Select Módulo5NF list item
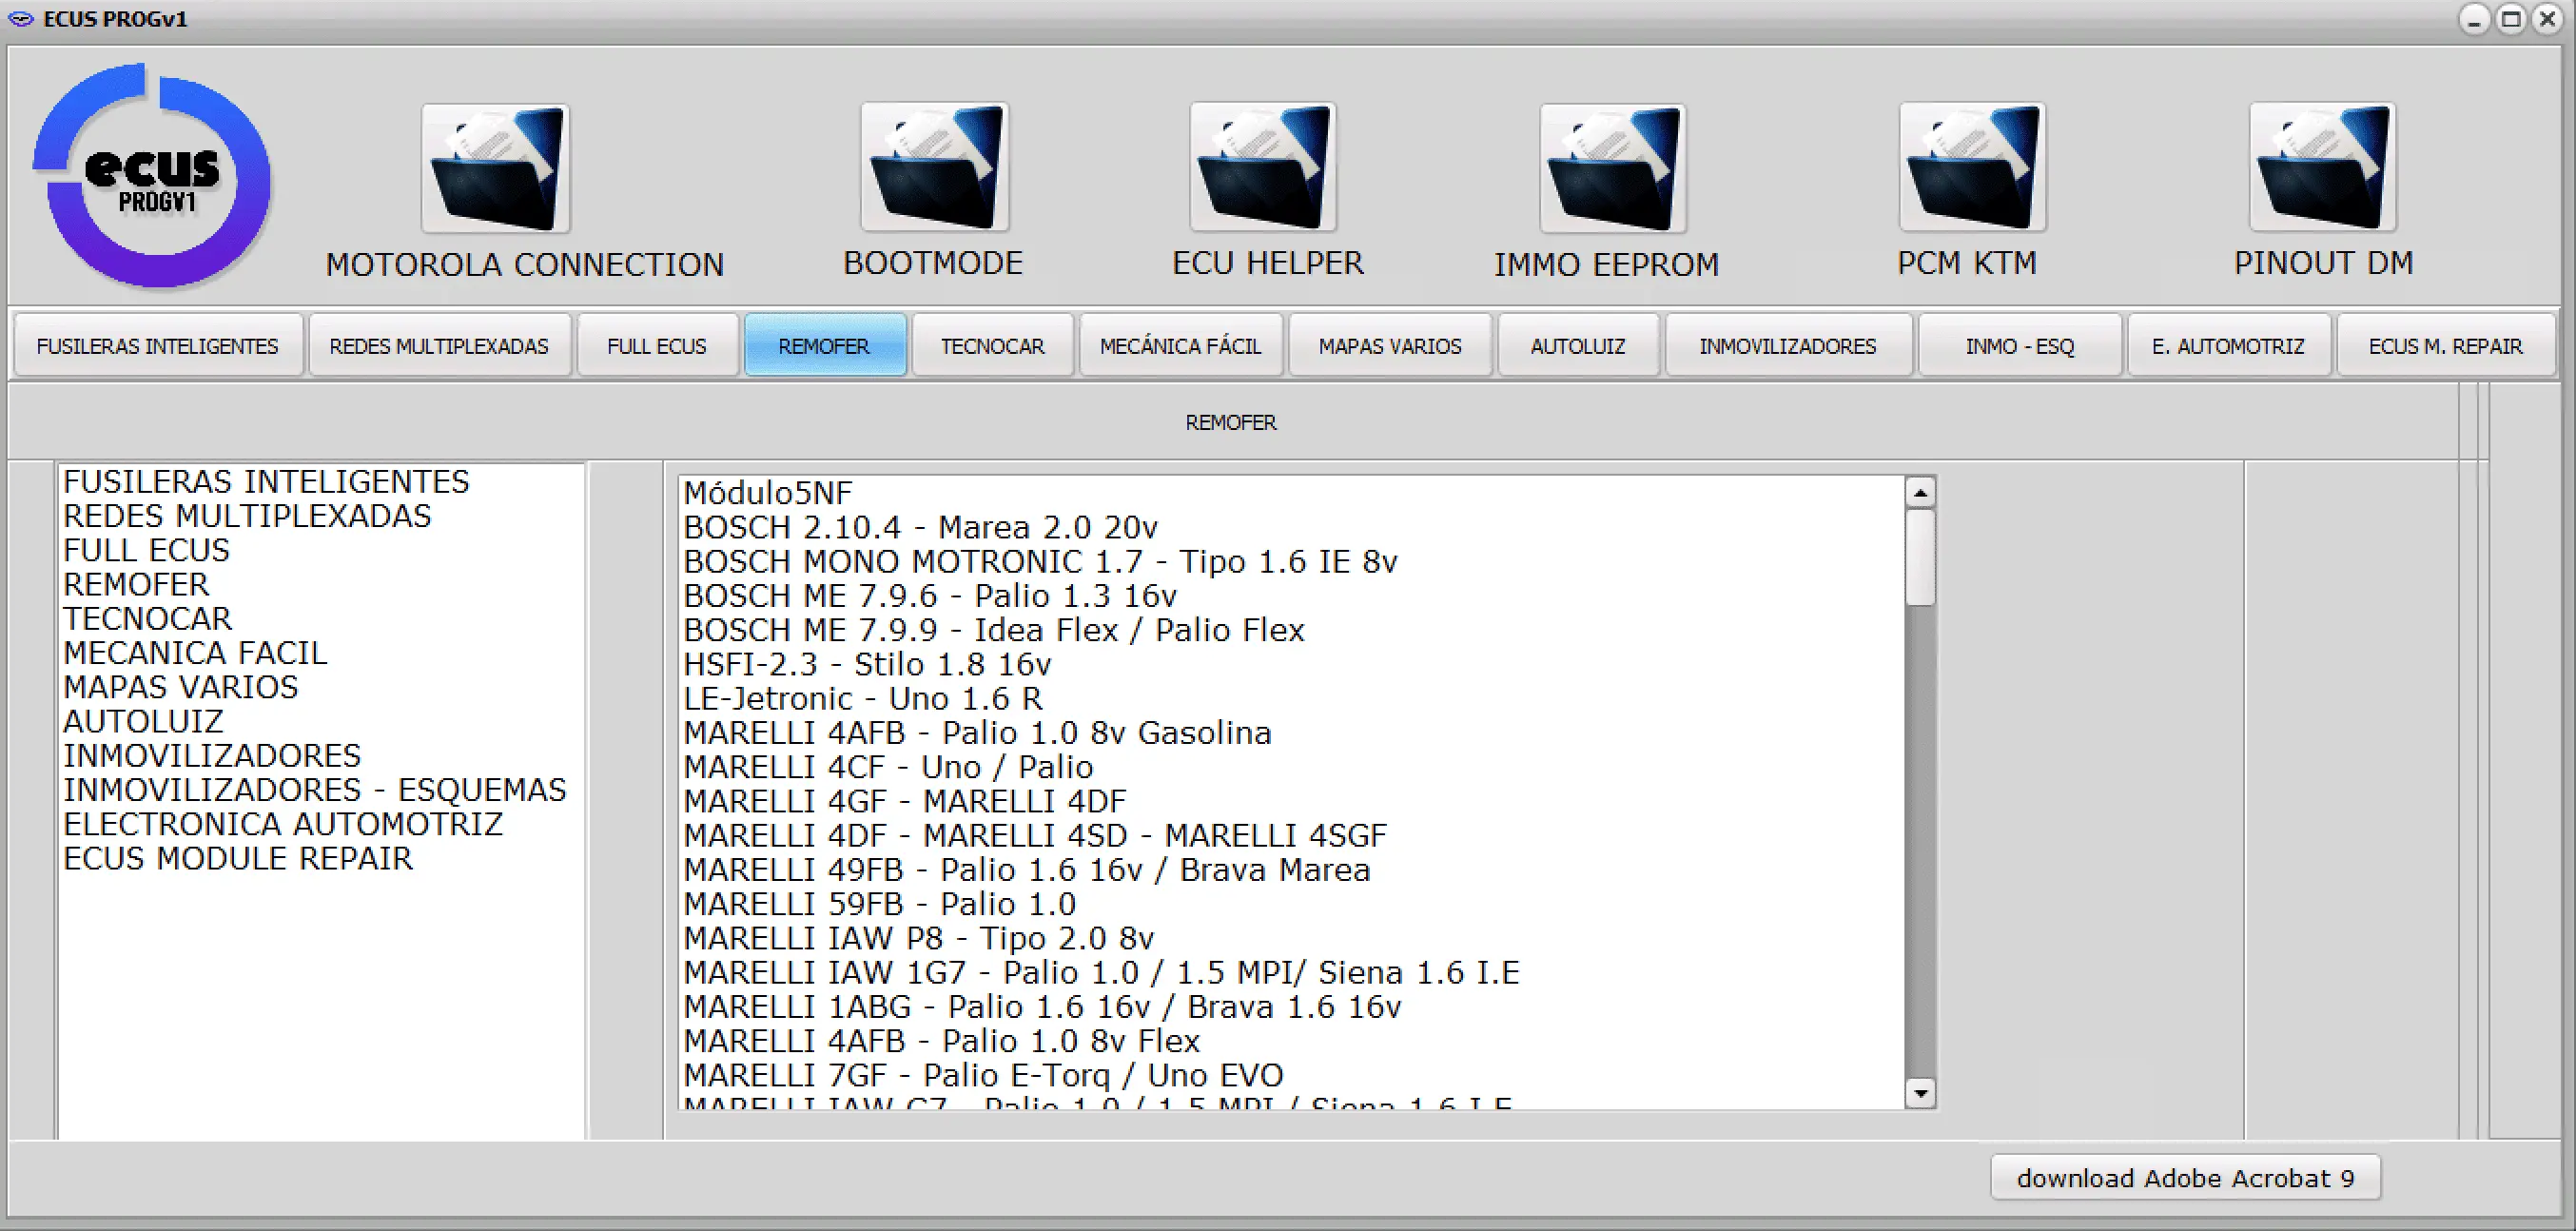 (768, 493)
